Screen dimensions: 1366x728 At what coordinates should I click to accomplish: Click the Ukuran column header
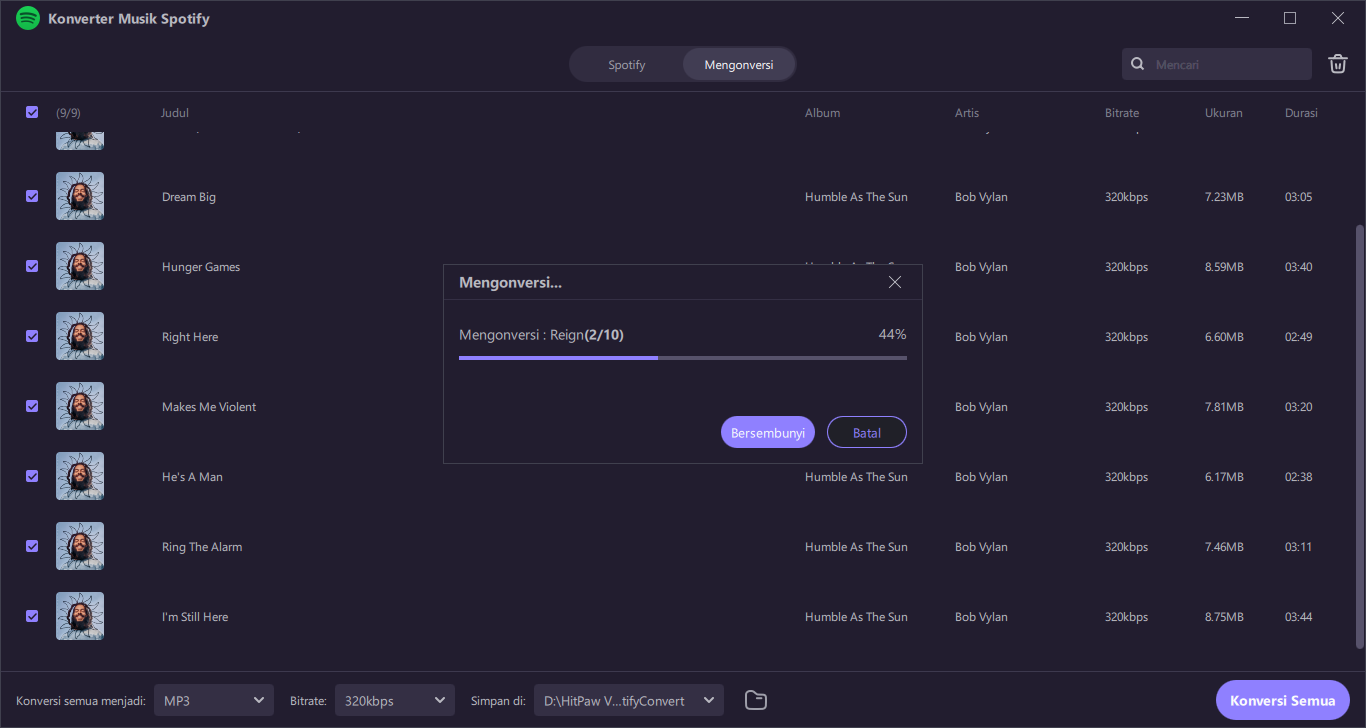click(1224, 113)
